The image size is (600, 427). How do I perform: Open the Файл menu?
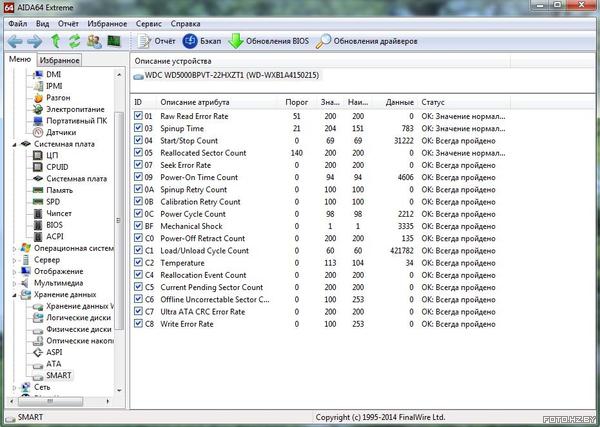point(18,24)
